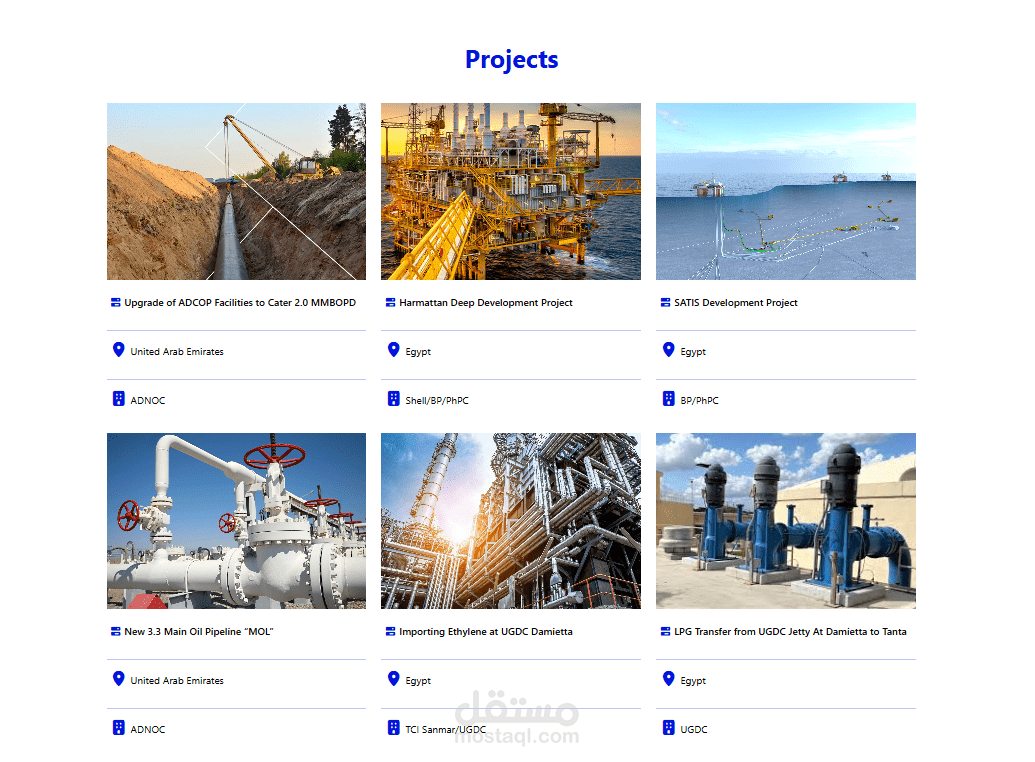Click the location pin under Importing Ethylene project

point(393,678)
